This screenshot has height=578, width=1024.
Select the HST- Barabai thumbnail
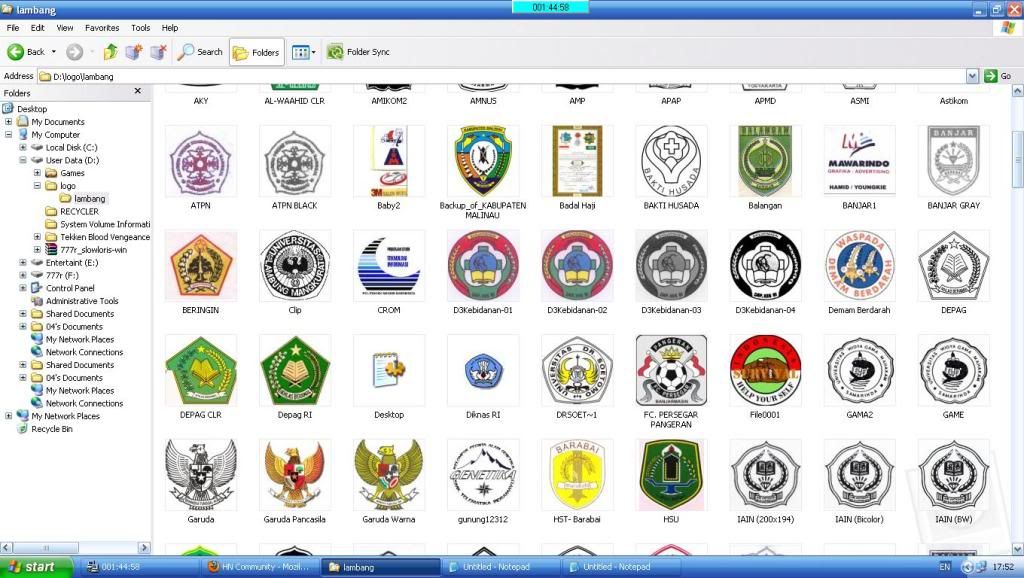pos(577,475)
